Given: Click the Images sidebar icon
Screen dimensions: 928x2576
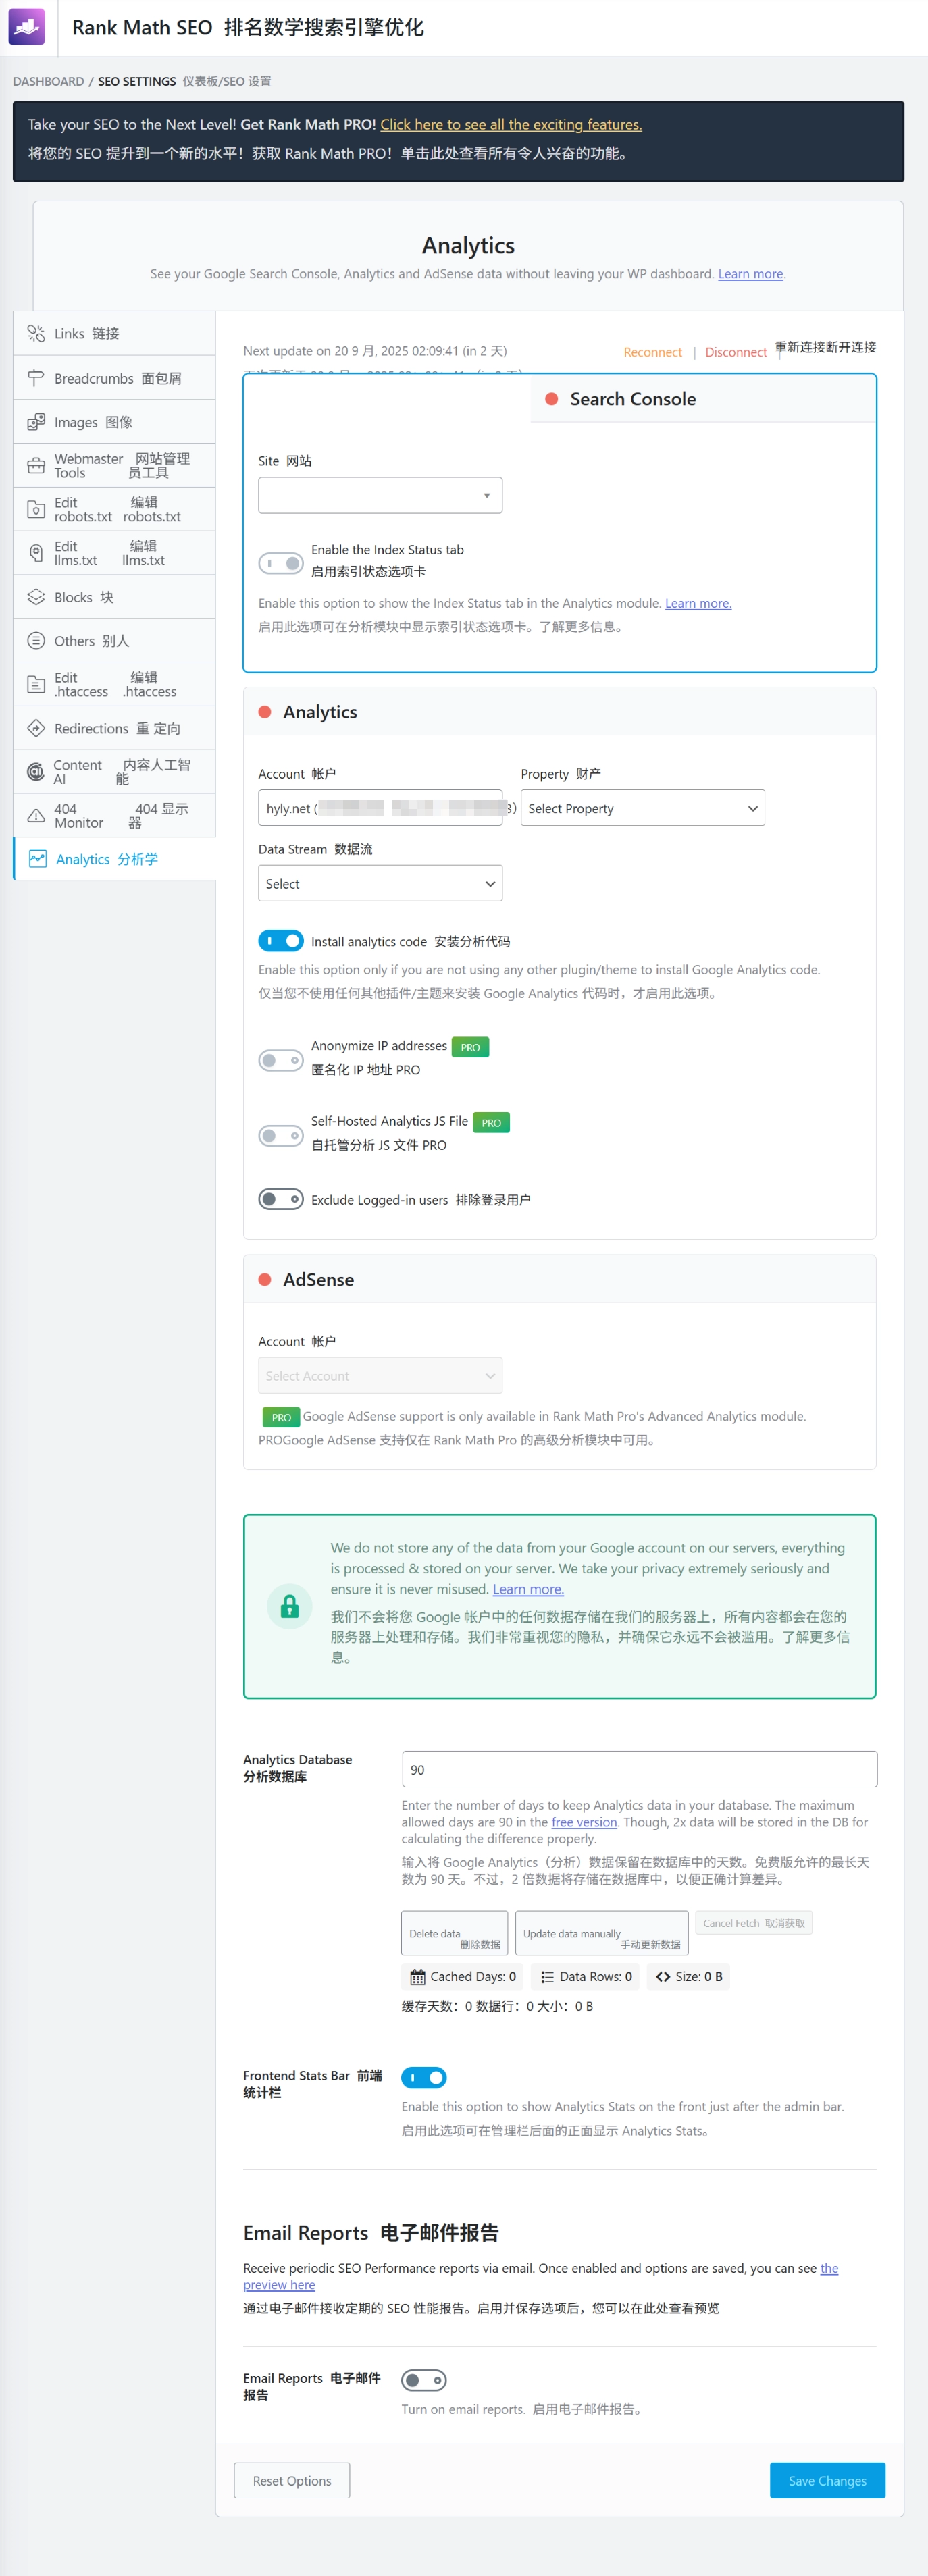Looking at the screenshot, I should click(36, 422).
